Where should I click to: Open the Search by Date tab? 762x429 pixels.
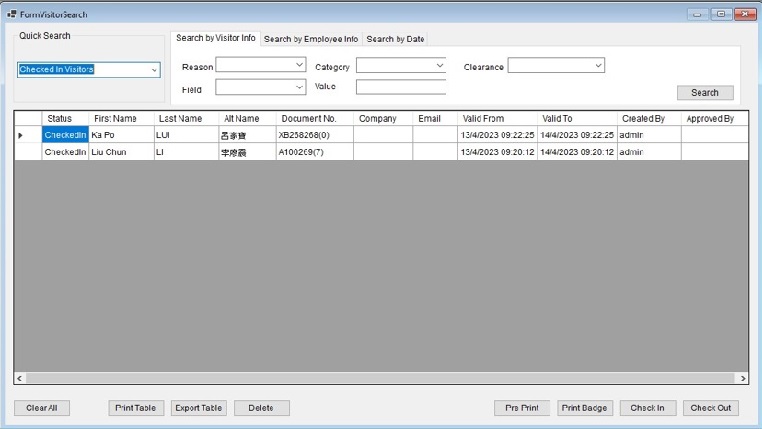pos(395,39)
